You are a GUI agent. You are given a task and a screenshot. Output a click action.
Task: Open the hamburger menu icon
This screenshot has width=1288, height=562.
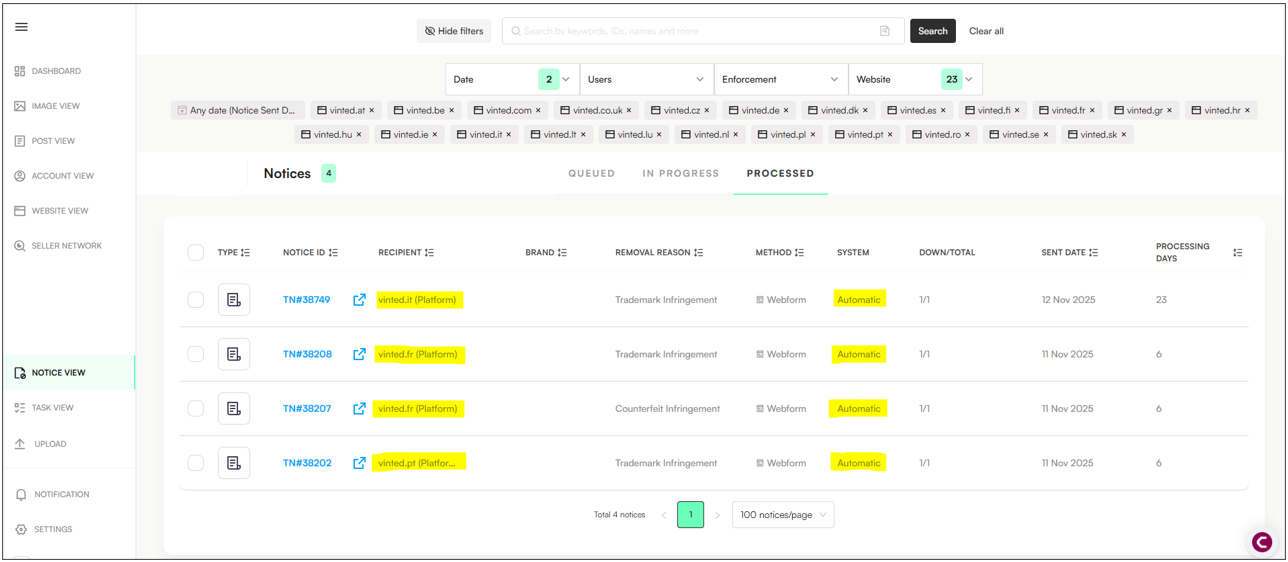21,27
